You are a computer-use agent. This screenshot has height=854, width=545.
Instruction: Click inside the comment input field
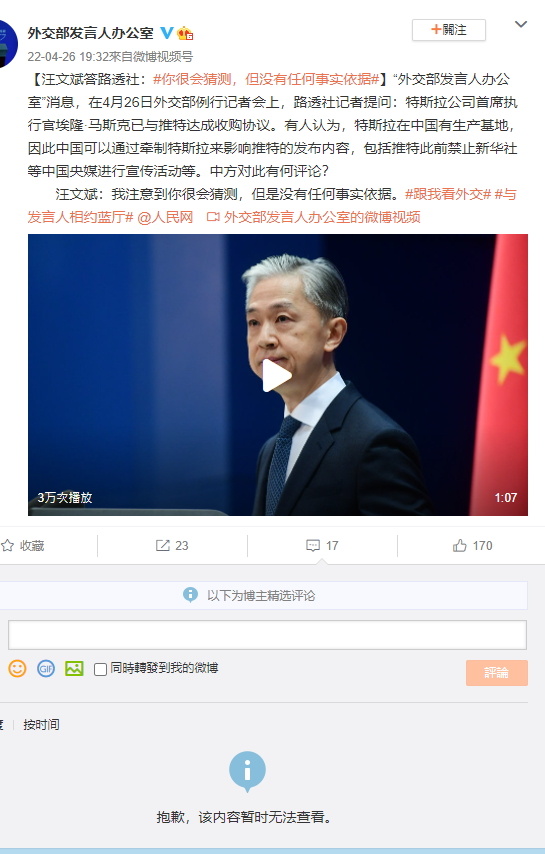[x=267, y=635]
